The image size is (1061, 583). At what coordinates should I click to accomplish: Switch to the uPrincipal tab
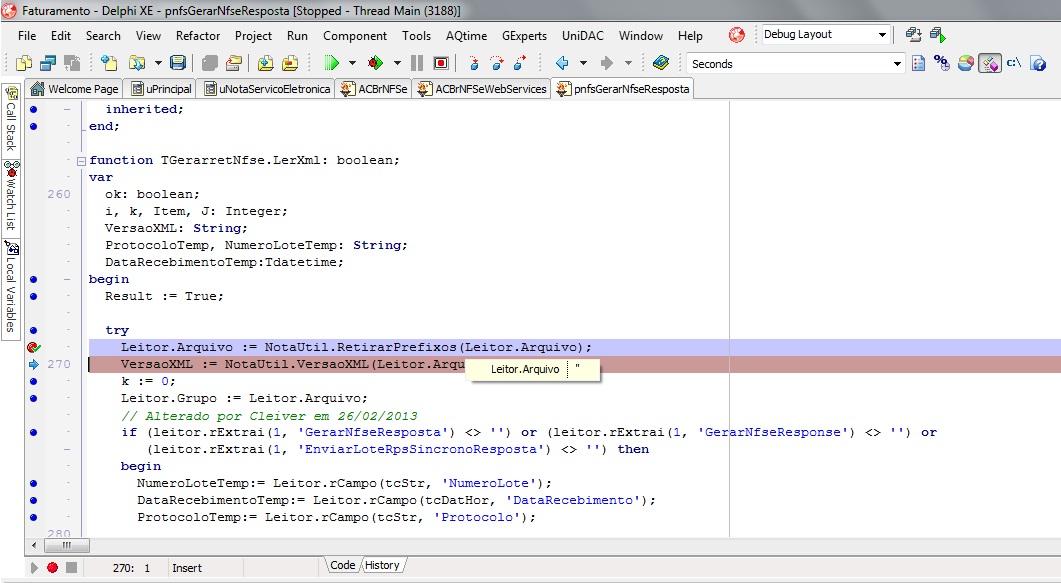(161, 89)
